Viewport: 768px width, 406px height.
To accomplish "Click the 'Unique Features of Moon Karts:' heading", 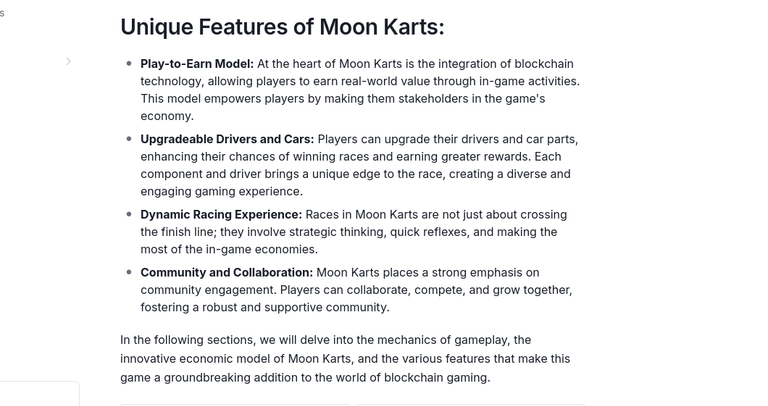I will pos(282,27).
